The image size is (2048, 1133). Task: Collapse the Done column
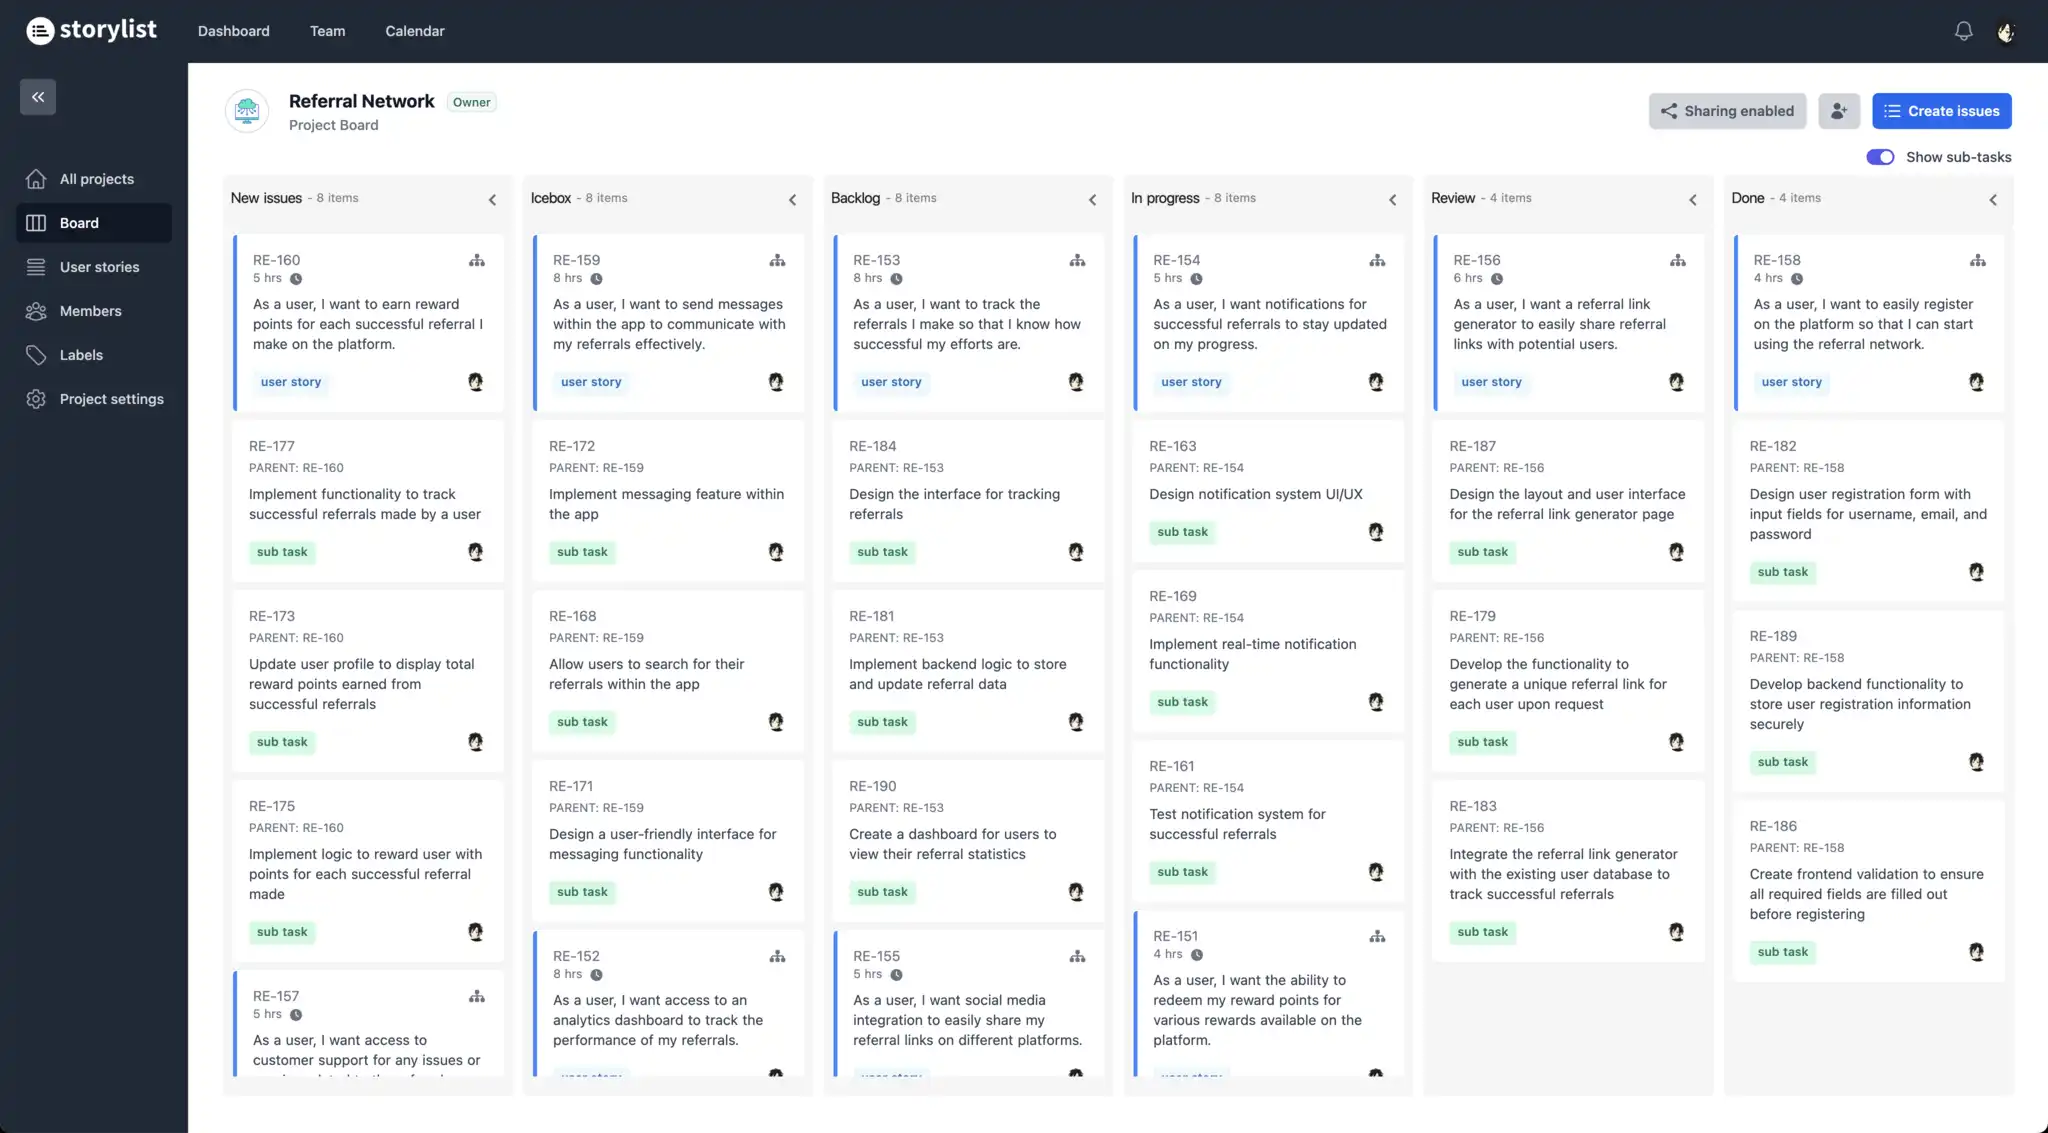coord(1992,200)
